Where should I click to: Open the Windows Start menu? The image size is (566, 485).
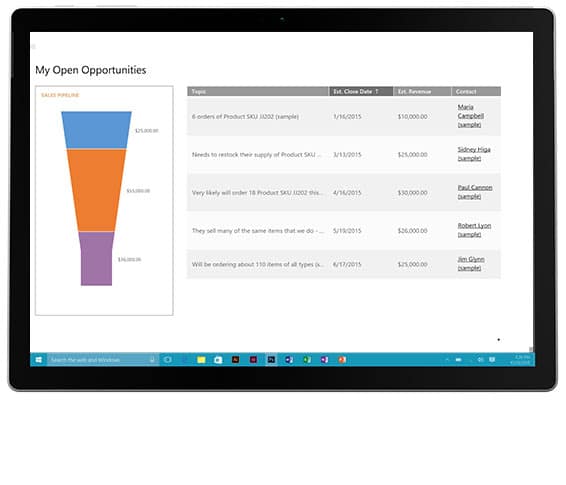(38, 360)
